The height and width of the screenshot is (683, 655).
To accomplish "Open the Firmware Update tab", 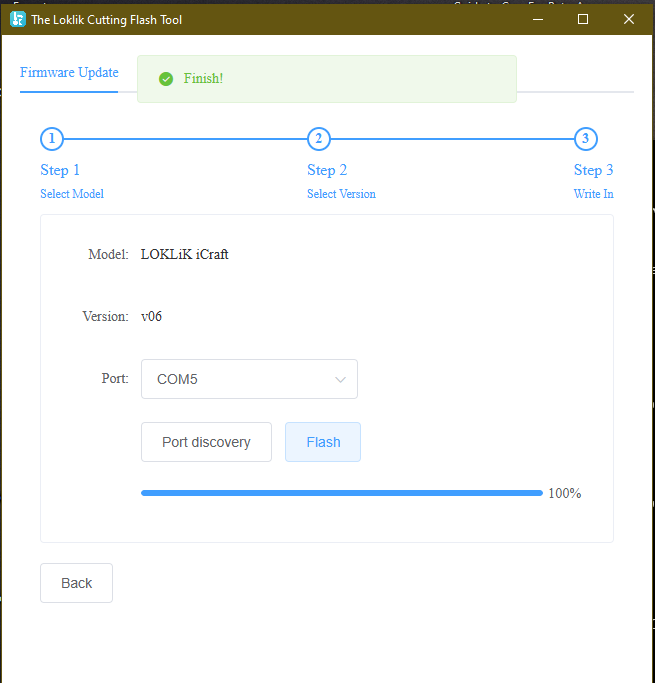I will pyautogui.click(x=69, y=72).
